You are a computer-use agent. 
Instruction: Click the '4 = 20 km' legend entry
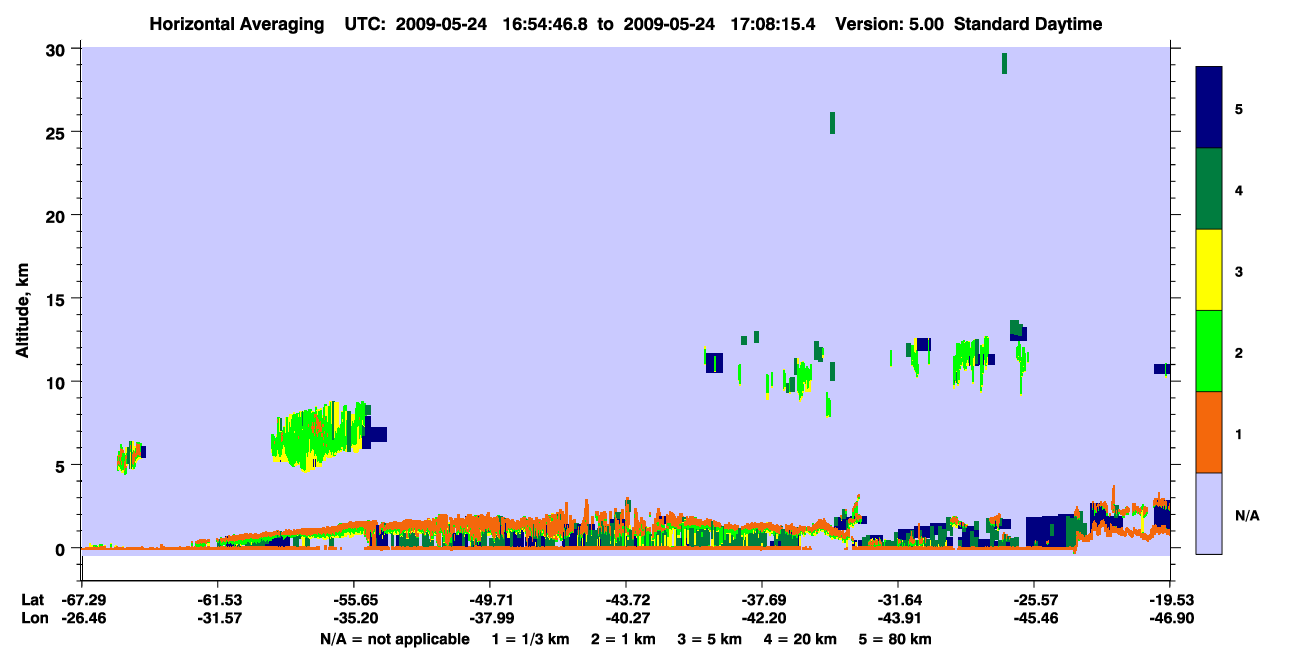click(798, 639)
